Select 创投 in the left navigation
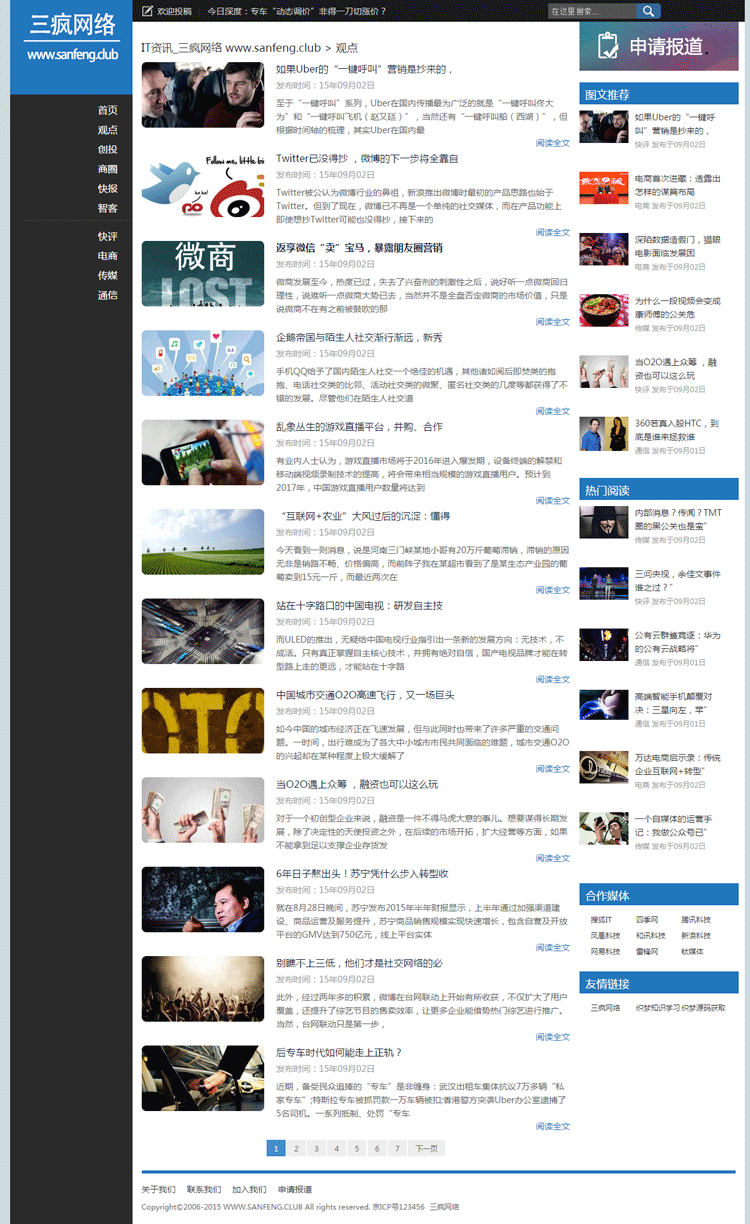750x1224 pixels. pyautogui.click(x=107, y=149)
